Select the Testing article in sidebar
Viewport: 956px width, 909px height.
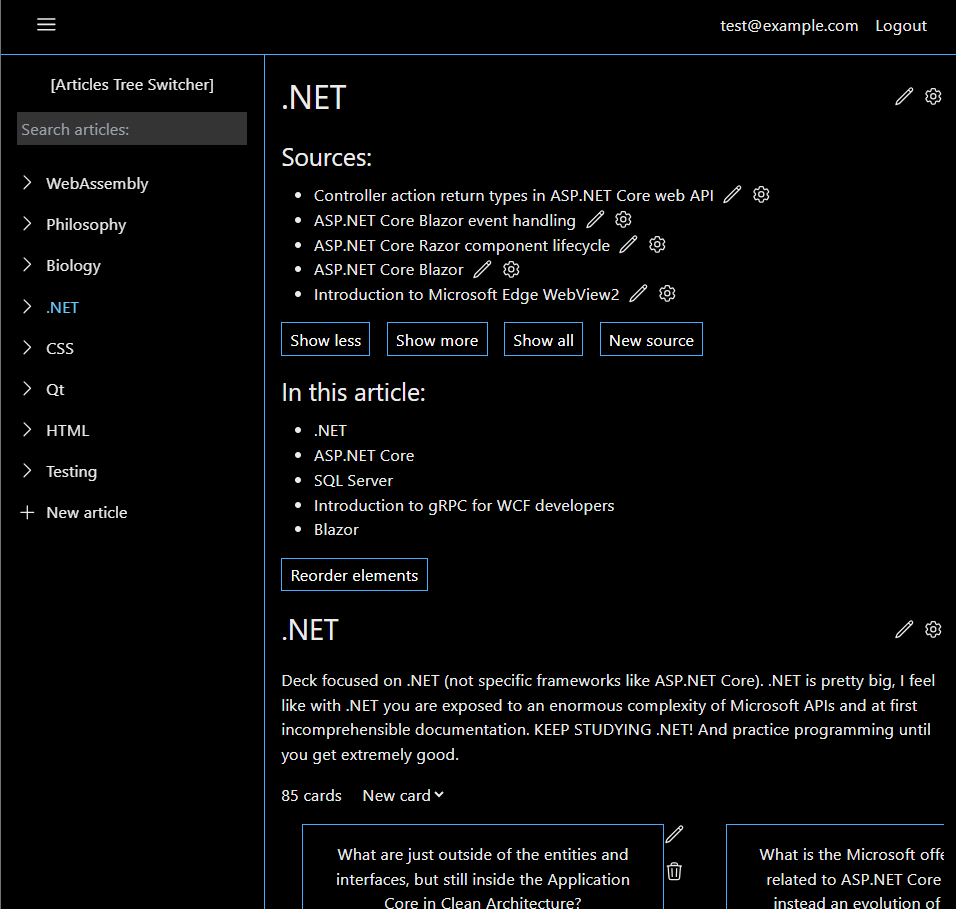click(71, 471)
